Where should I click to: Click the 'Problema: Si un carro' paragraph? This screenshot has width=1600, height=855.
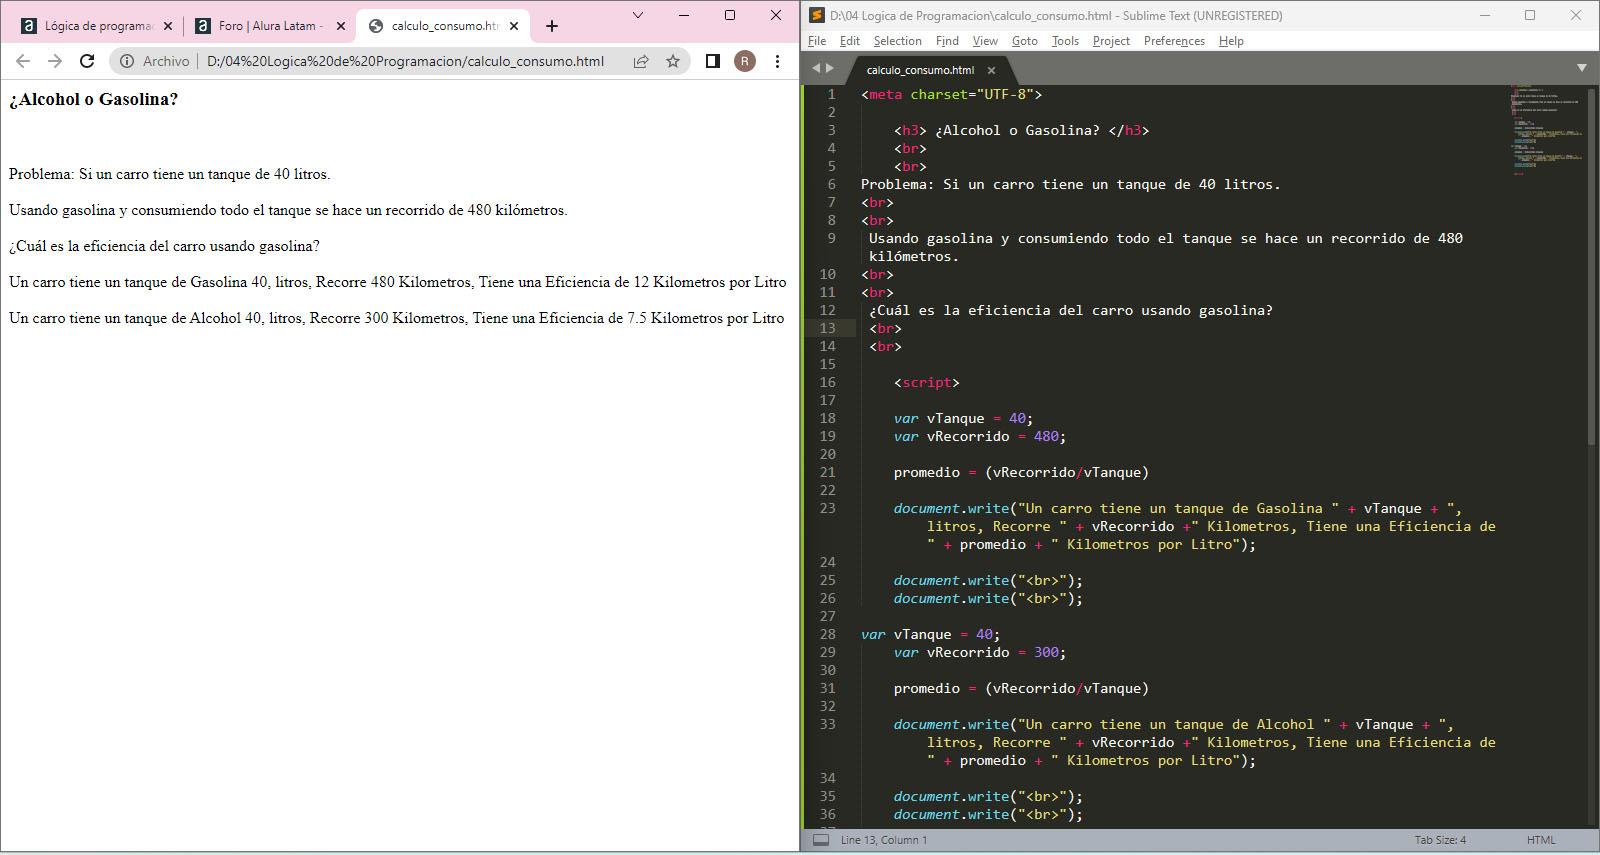point(169,174)
